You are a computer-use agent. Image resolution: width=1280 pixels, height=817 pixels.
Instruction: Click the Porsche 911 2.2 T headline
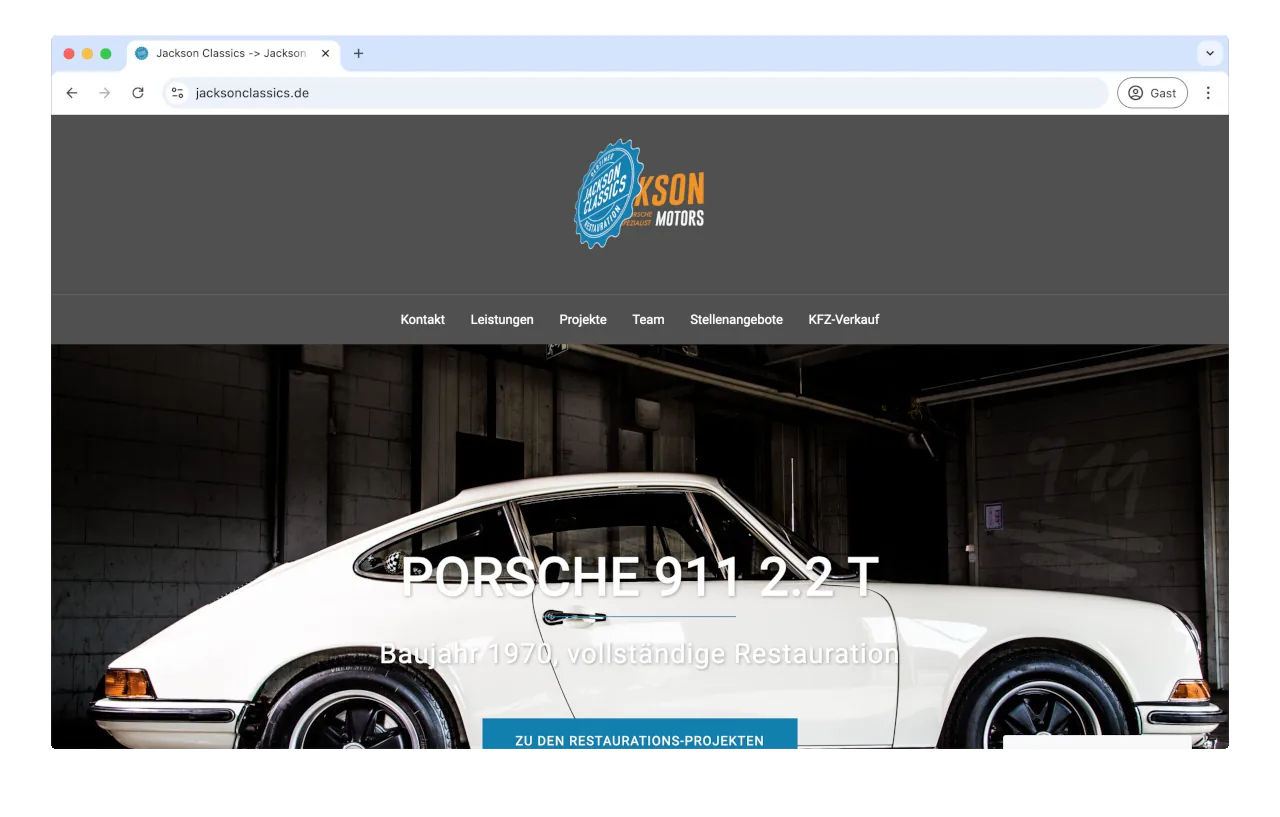point(639,577)
